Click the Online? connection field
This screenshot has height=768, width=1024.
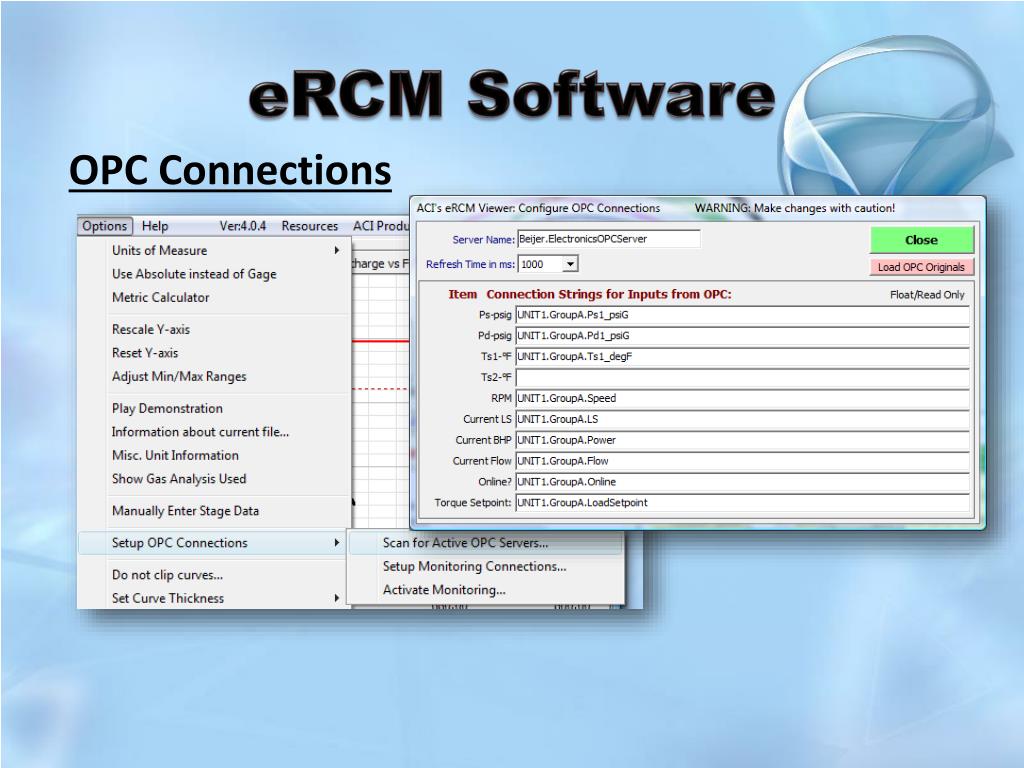point(743,482)
